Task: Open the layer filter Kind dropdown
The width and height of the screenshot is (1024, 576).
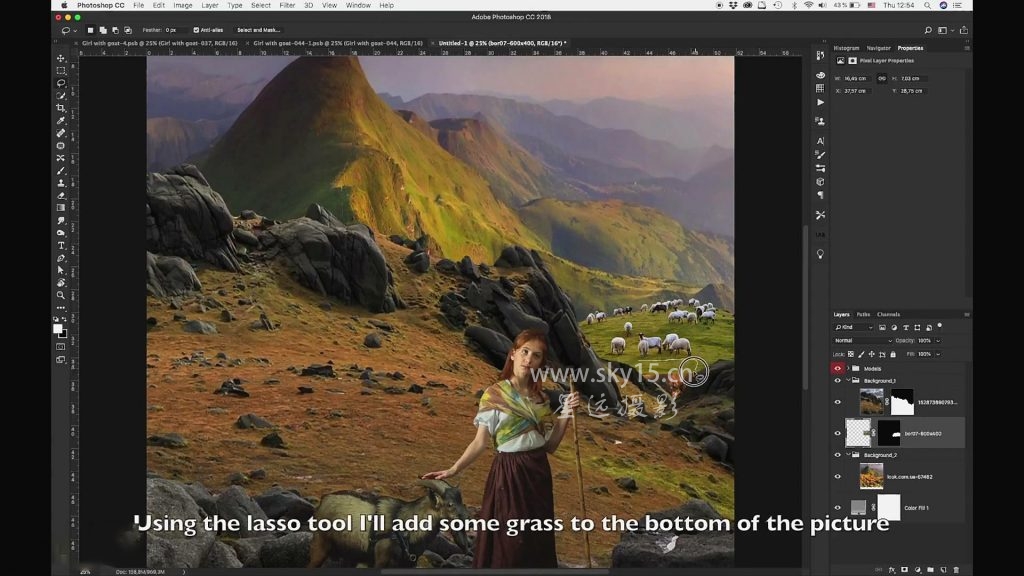Action: pos(854,327)
